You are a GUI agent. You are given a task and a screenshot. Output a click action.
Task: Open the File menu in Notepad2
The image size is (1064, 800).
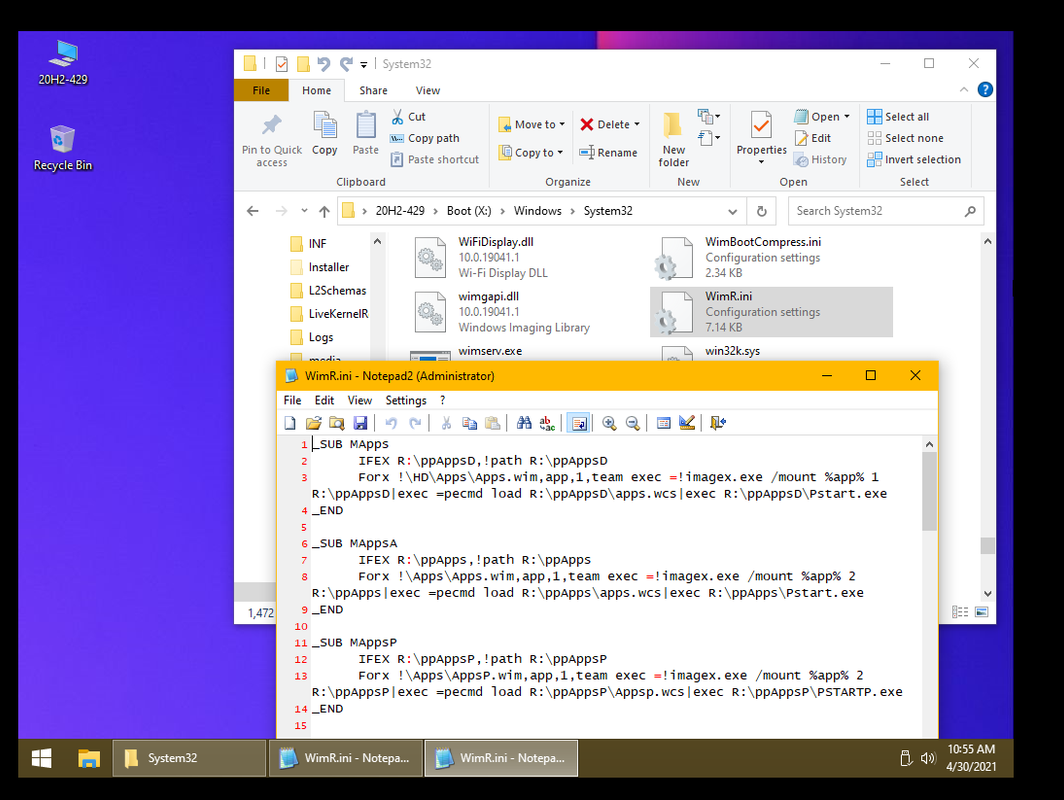pyautogui.click(x=292, y=400)
